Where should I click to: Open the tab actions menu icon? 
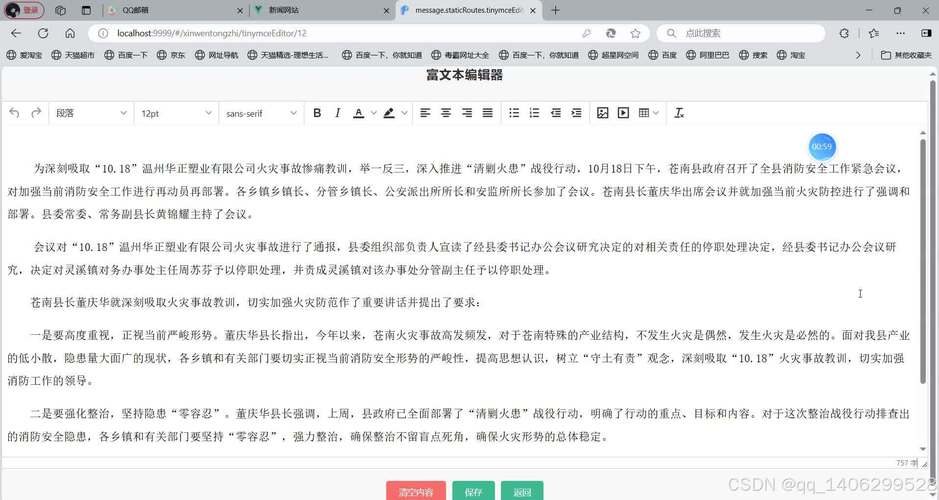pos(86,10)
